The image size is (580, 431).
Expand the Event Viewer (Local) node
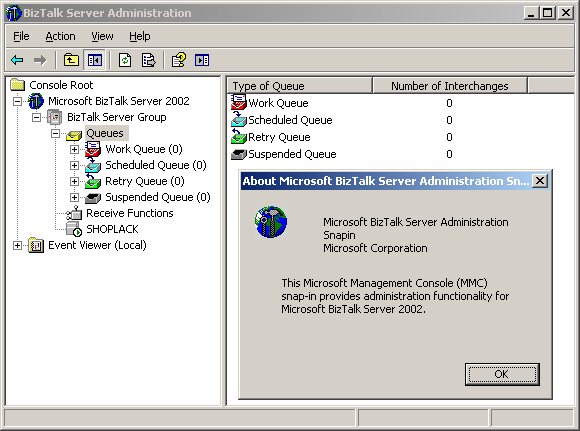coord(17,245)
